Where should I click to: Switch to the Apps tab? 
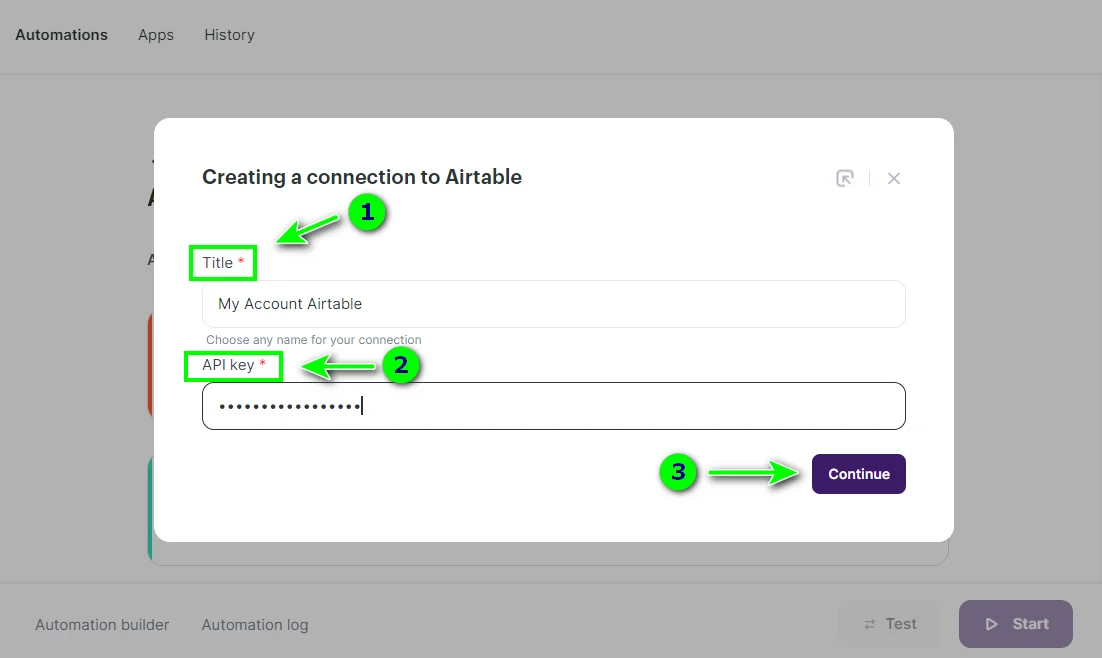[x=156, y=35]
